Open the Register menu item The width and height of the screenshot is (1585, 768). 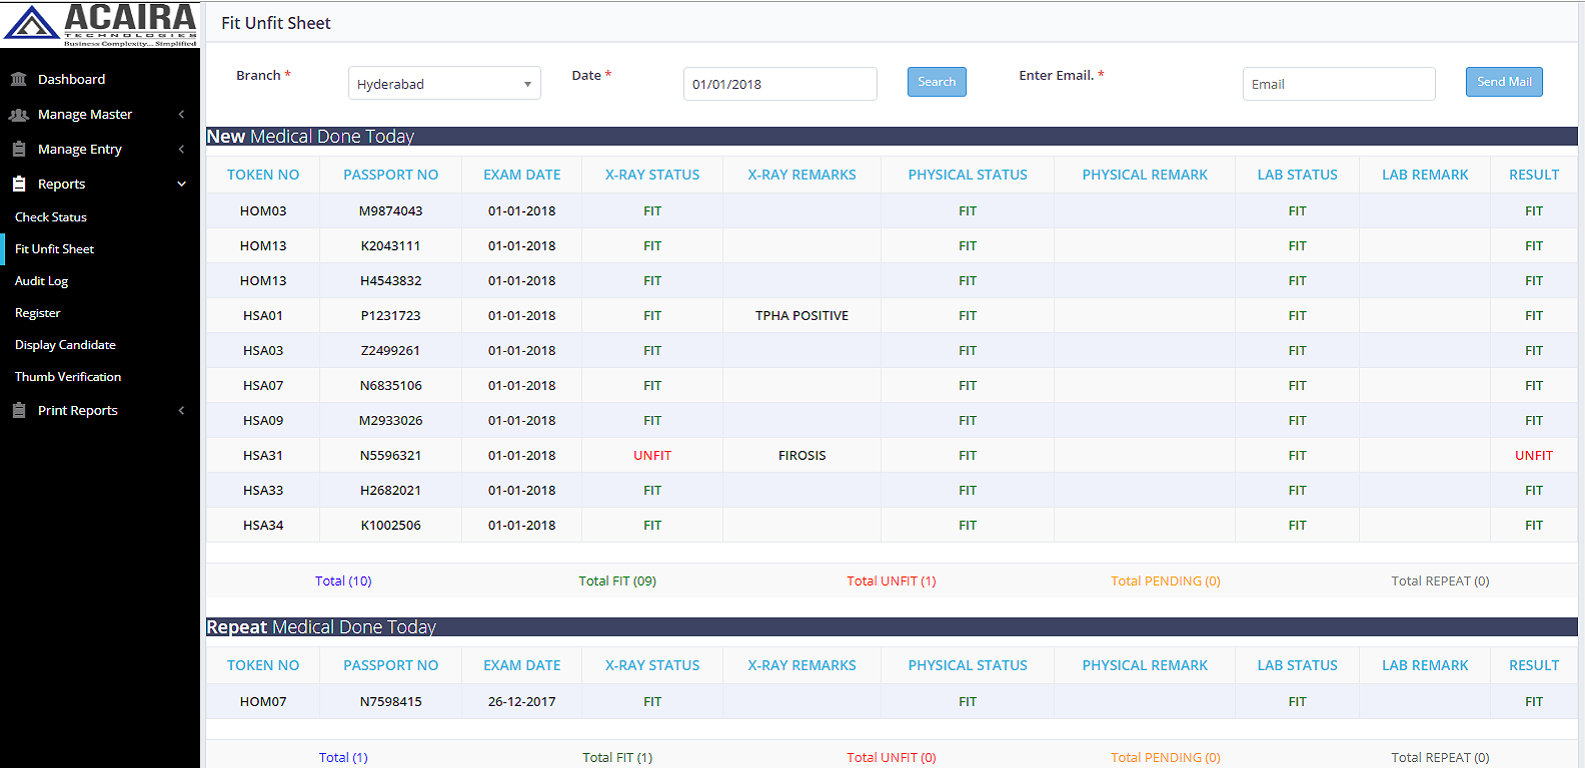pyautogui.click(x=38, y=313)
